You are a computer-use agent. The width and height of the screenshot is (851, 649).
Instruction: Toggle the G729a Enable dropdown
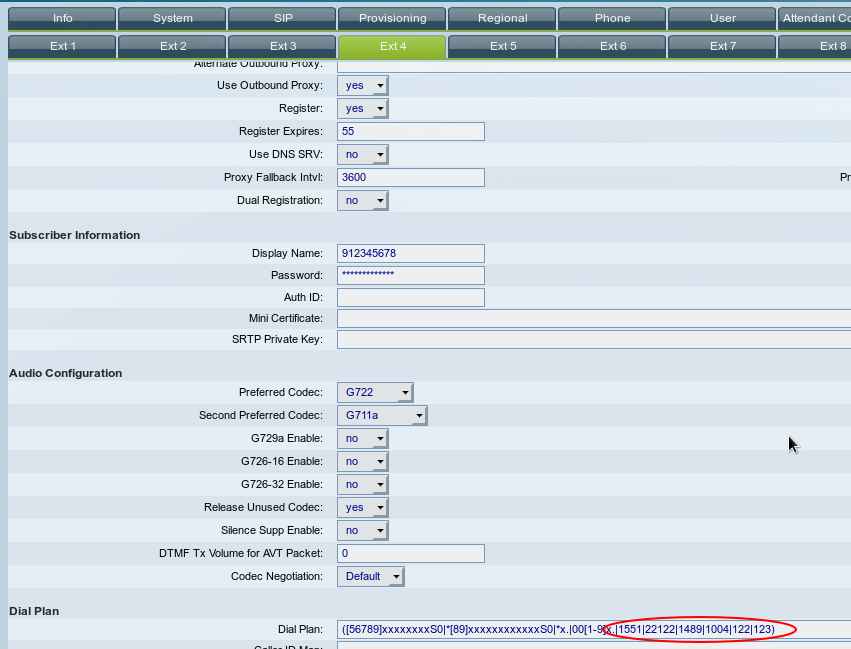pyautogui.click(x=363, y=438)
